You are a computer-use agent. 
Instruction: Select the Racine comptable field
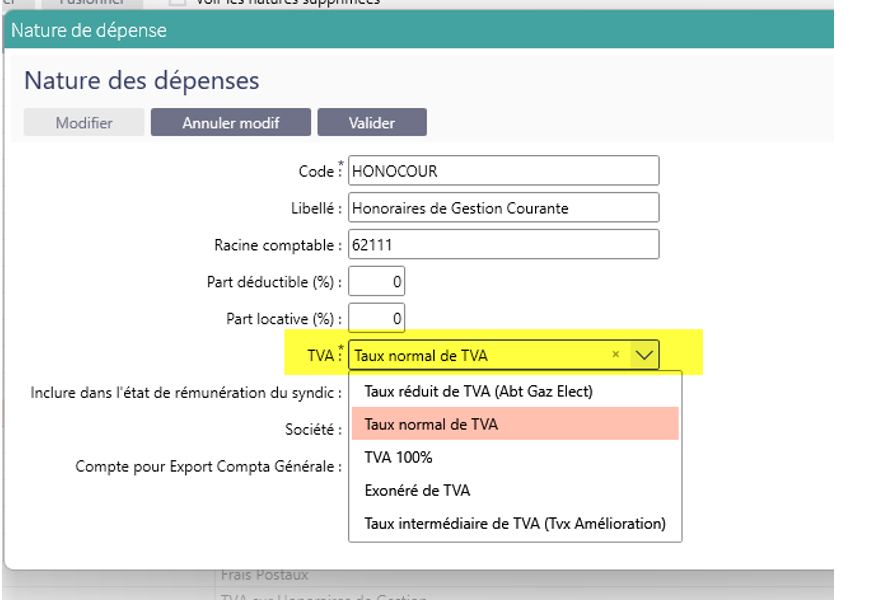503,245
